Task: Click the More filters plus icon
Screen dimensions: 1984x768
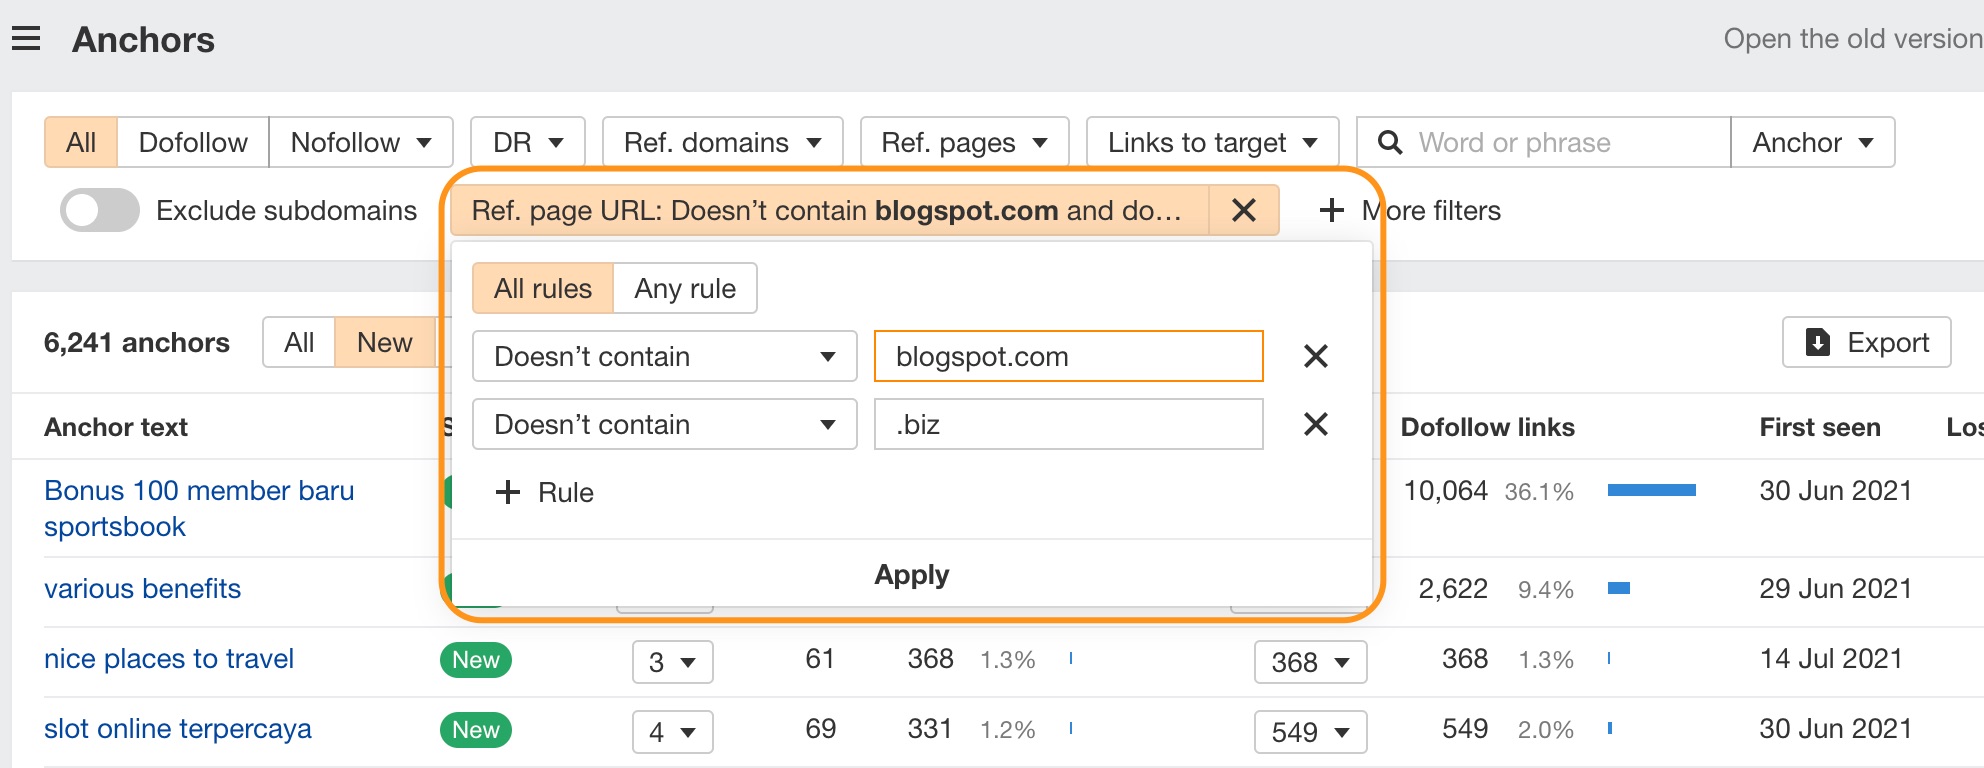Action: [x=1331, y=210]
